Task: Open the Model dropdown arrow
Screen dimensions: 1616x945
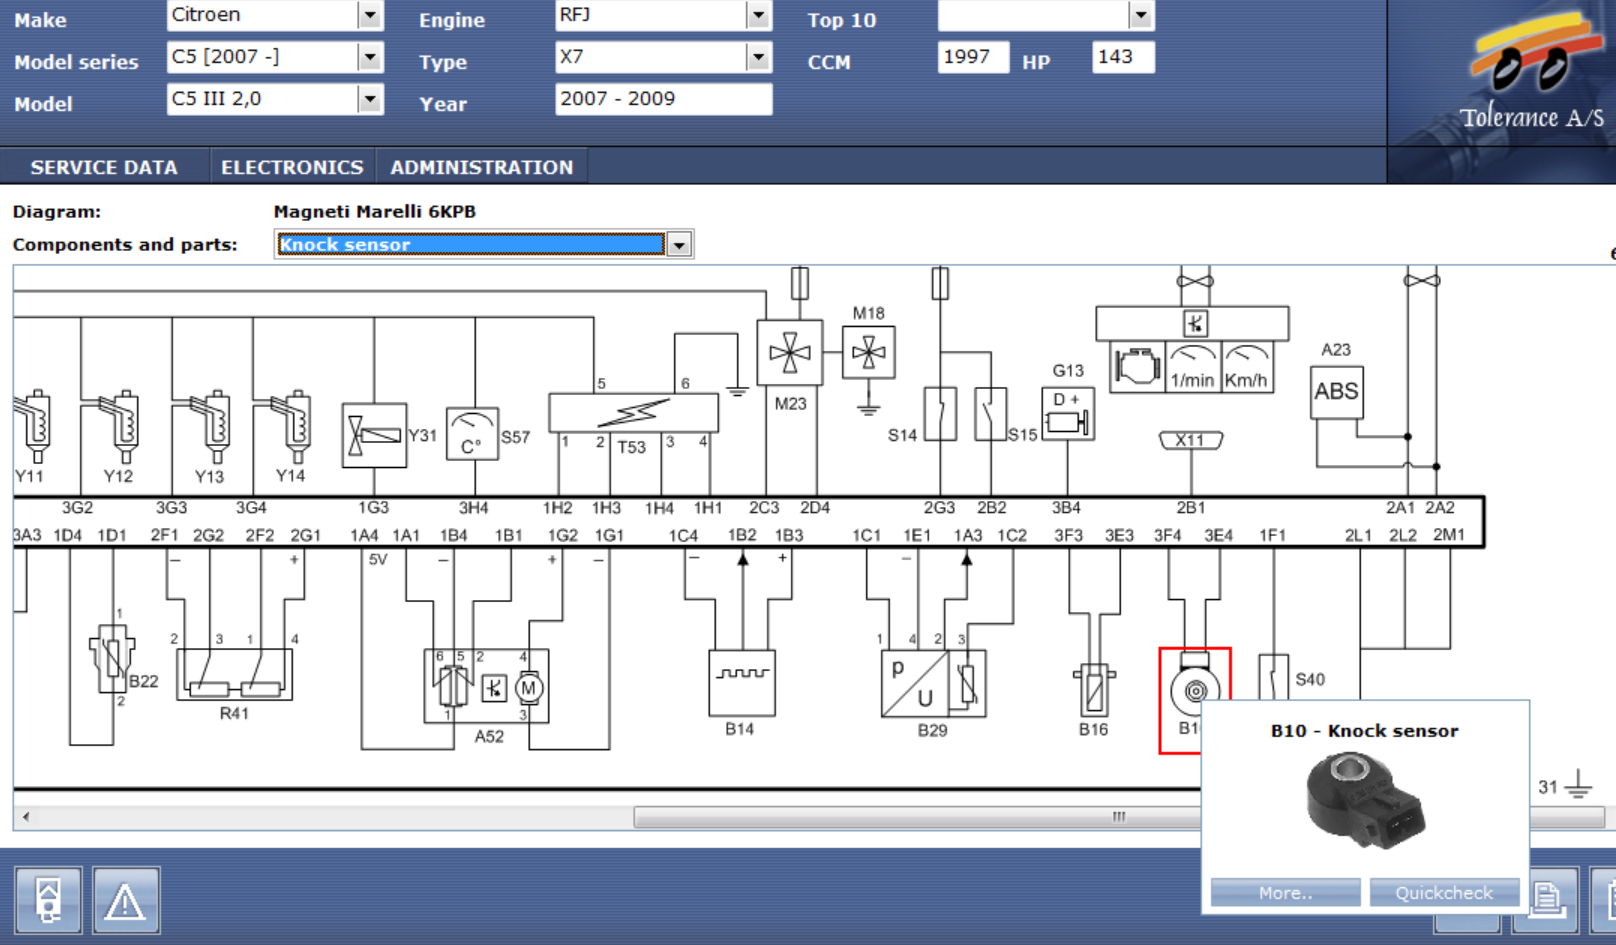Action: tap(370, 99)
